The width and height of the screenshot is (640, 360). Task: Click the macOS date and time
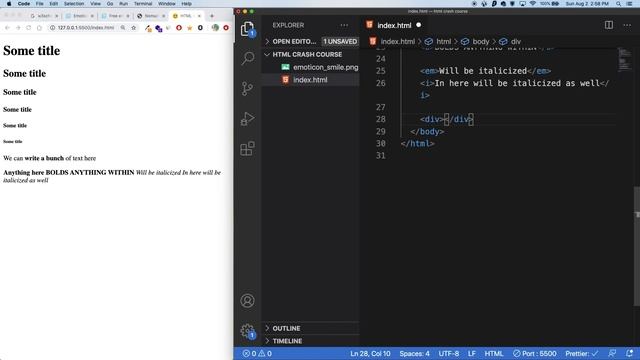point(587,4)
